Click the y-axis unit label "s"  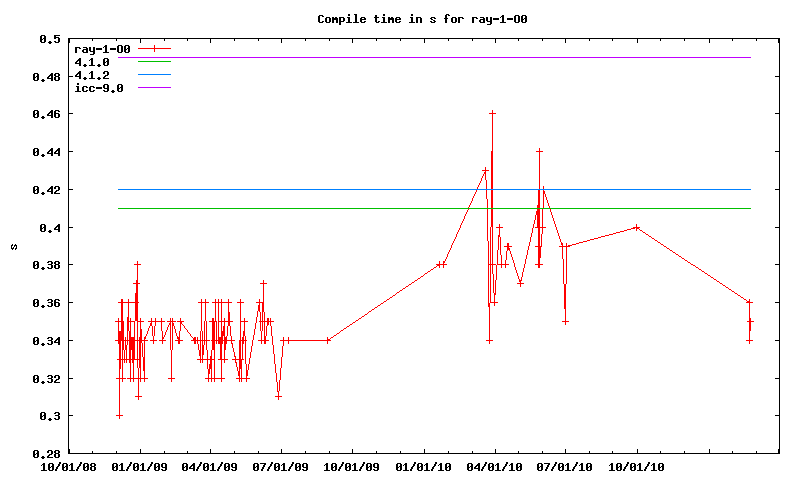coord(14,246)
